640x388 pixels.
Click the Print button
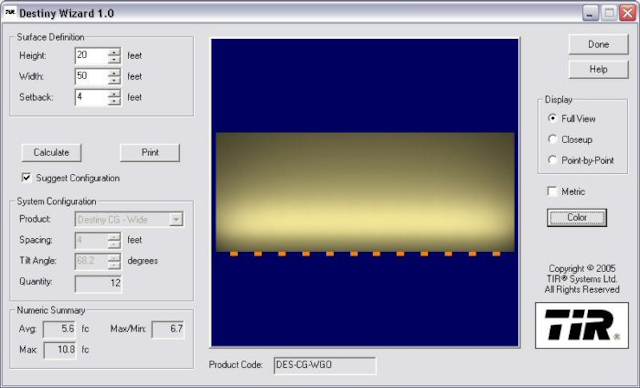[150, 153]
